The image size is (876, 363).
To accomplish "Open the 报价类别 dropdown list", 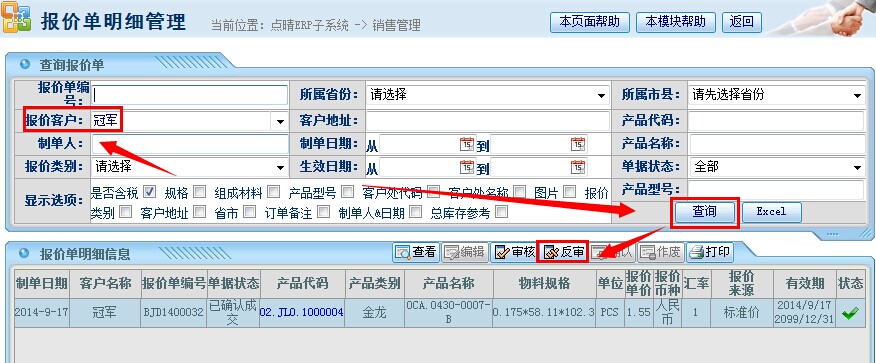I will pyautogui.click(x=189, y=166).
